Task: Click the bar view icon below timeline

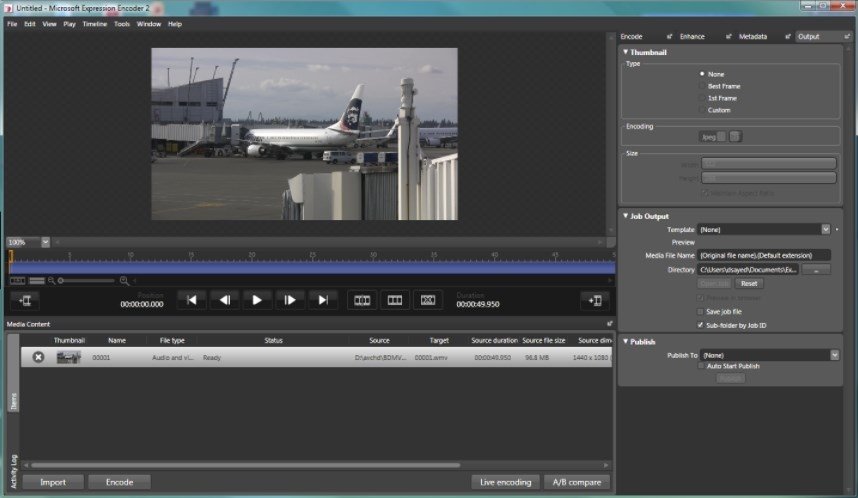Action: pos(37,281)
